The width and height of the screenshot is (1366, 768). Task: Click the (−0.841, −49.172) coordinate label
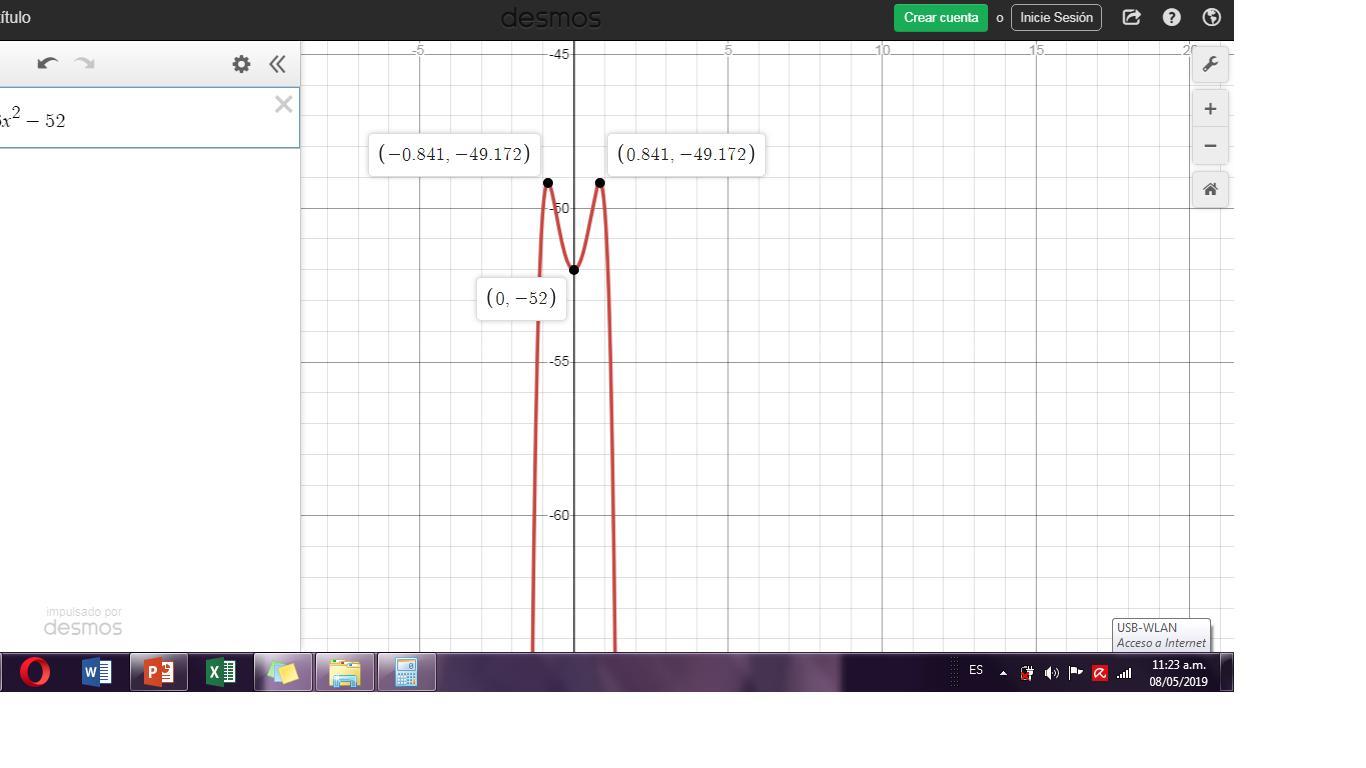tap(454, 154)
